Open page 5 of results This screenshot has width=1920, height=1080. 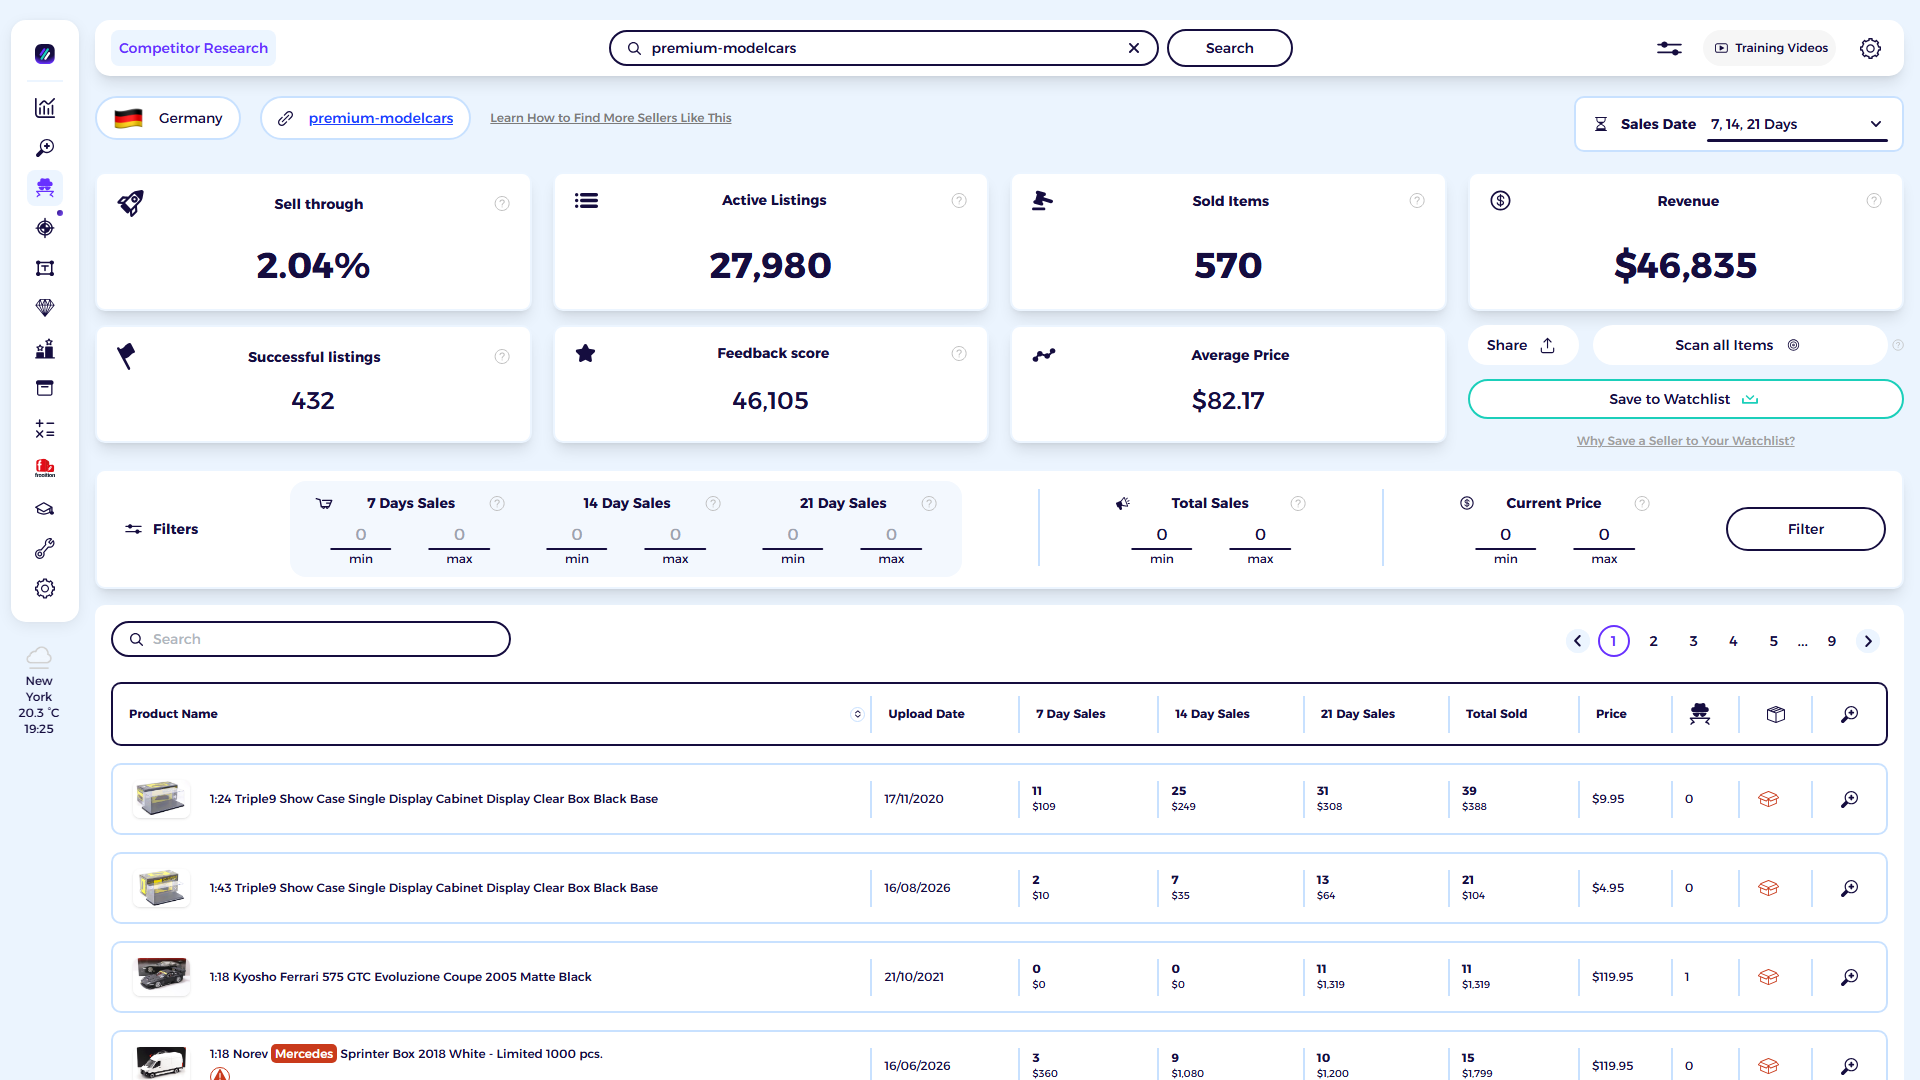(x=1774, y=641)
